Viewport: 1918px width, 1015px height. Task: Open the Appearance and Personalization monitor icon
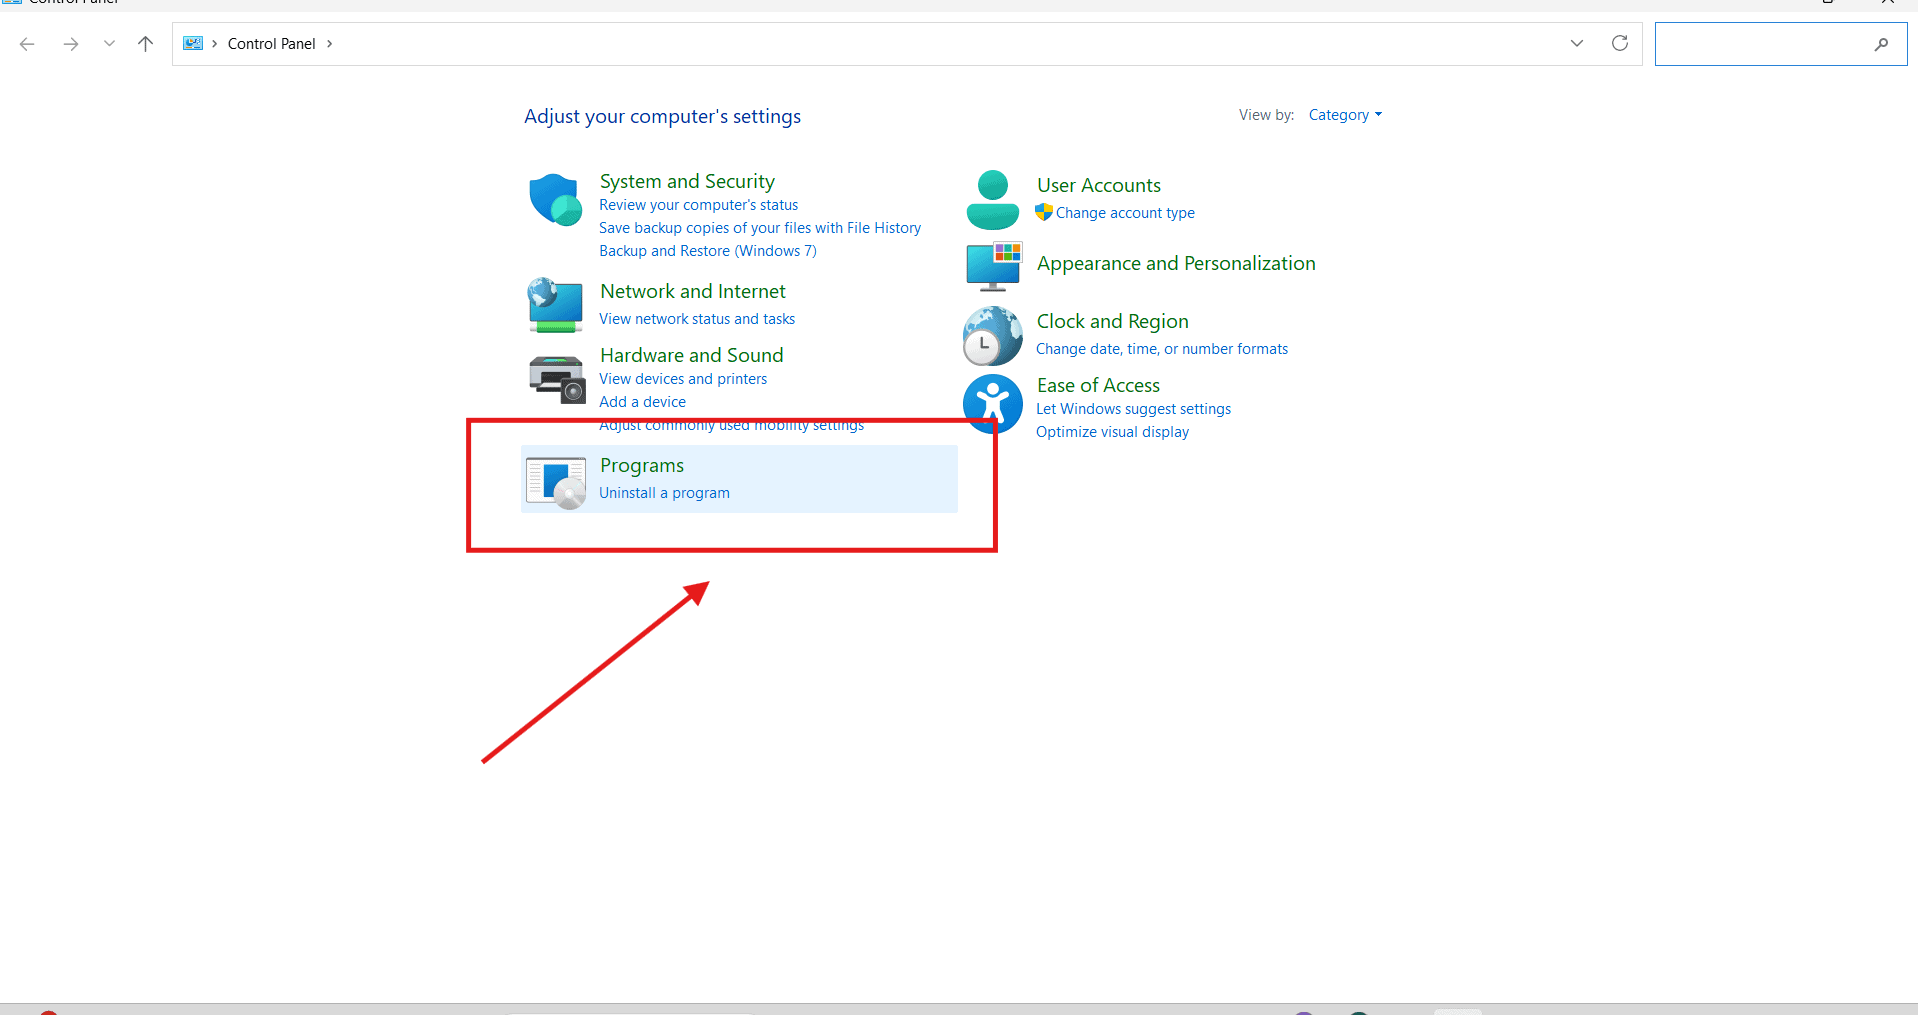tap(992, 265)
